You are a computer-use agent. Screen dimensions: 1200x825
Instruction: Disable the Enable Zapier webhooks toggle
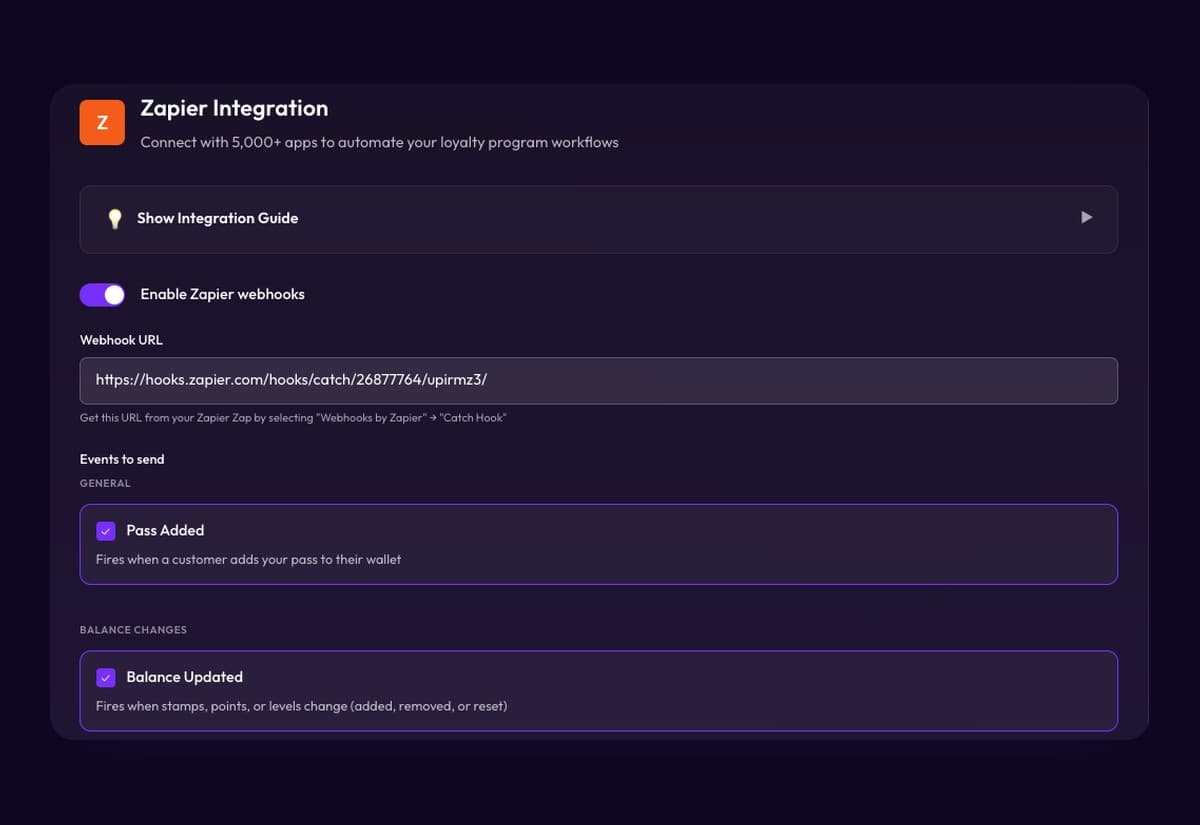pos(102,294)
